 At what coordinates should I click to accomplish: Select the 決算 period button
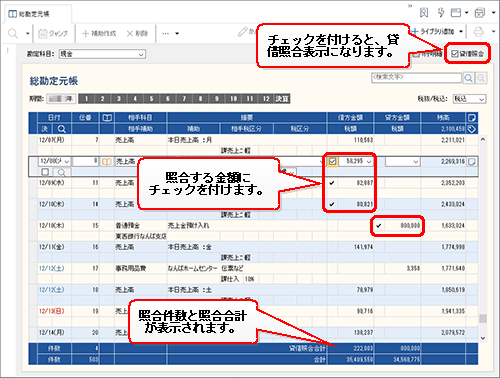(x=282, y=99)
